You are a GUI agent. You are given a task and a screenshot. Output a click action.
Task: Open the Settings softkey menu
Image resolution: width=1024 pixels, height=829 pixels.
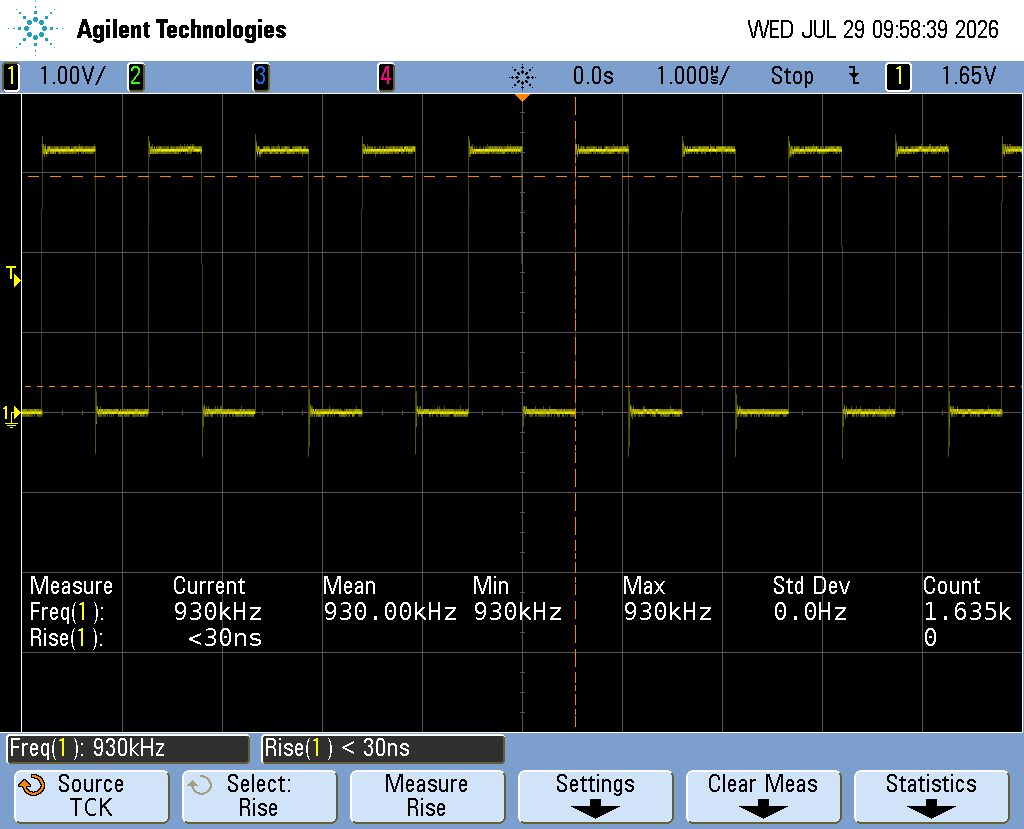pyautogui.click(x=595, y=796)
